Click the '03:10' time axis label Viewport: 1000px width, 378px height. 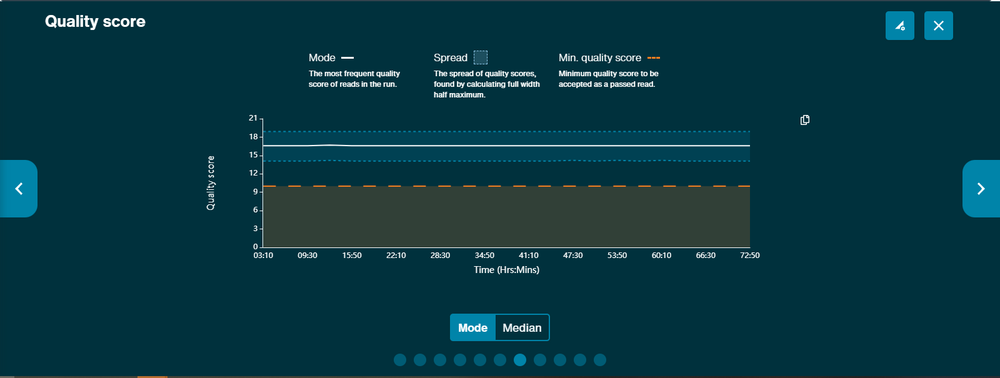(263, 255)
